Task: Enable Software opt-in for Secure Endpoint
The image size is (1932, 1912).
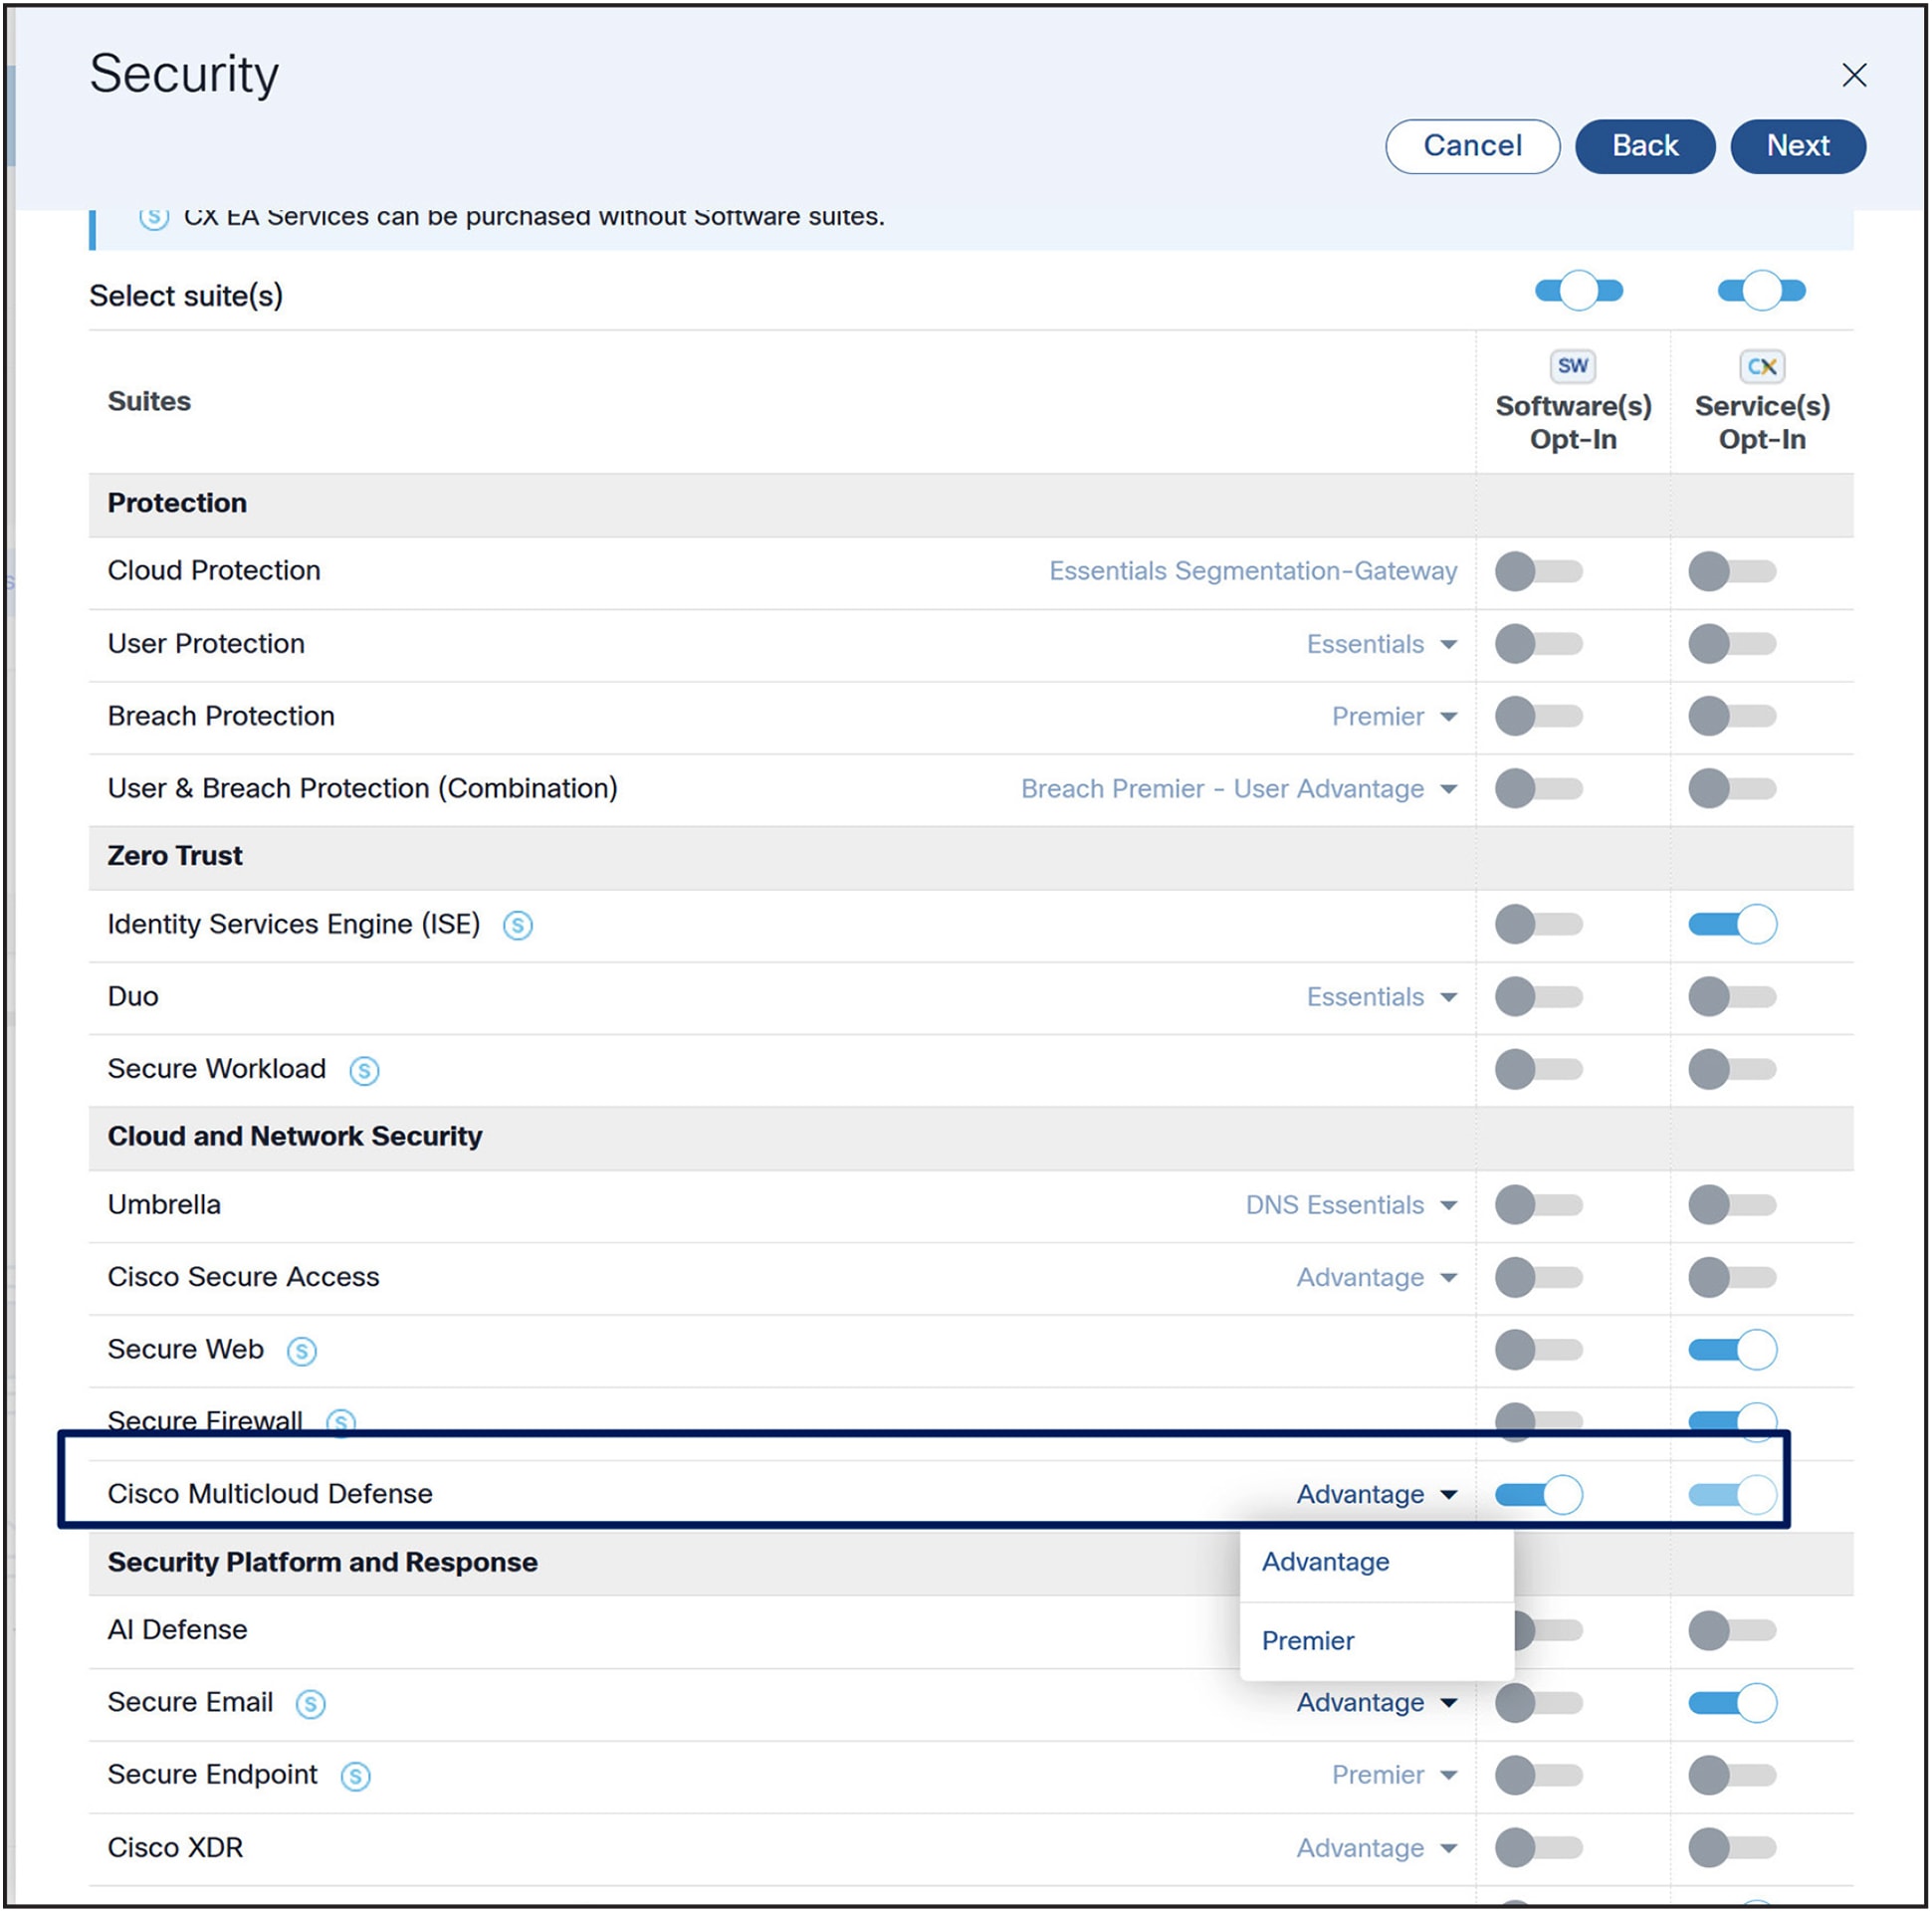Action: pyautogui.click(x=1538, y=1775)
